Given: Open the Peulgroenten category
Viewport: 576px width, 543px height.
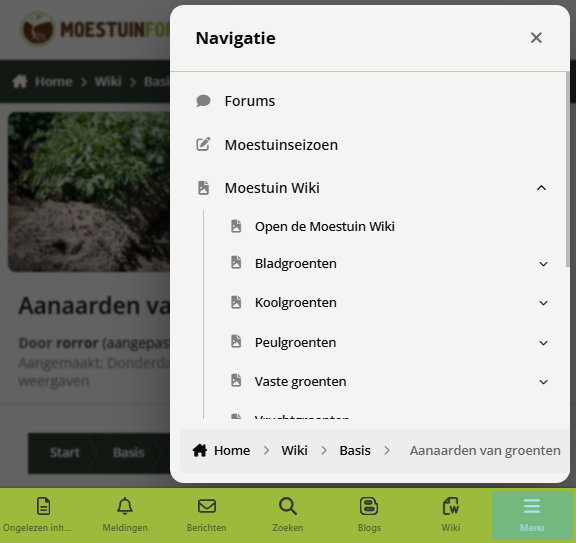Looking at the screenshot, I should 295,342.
